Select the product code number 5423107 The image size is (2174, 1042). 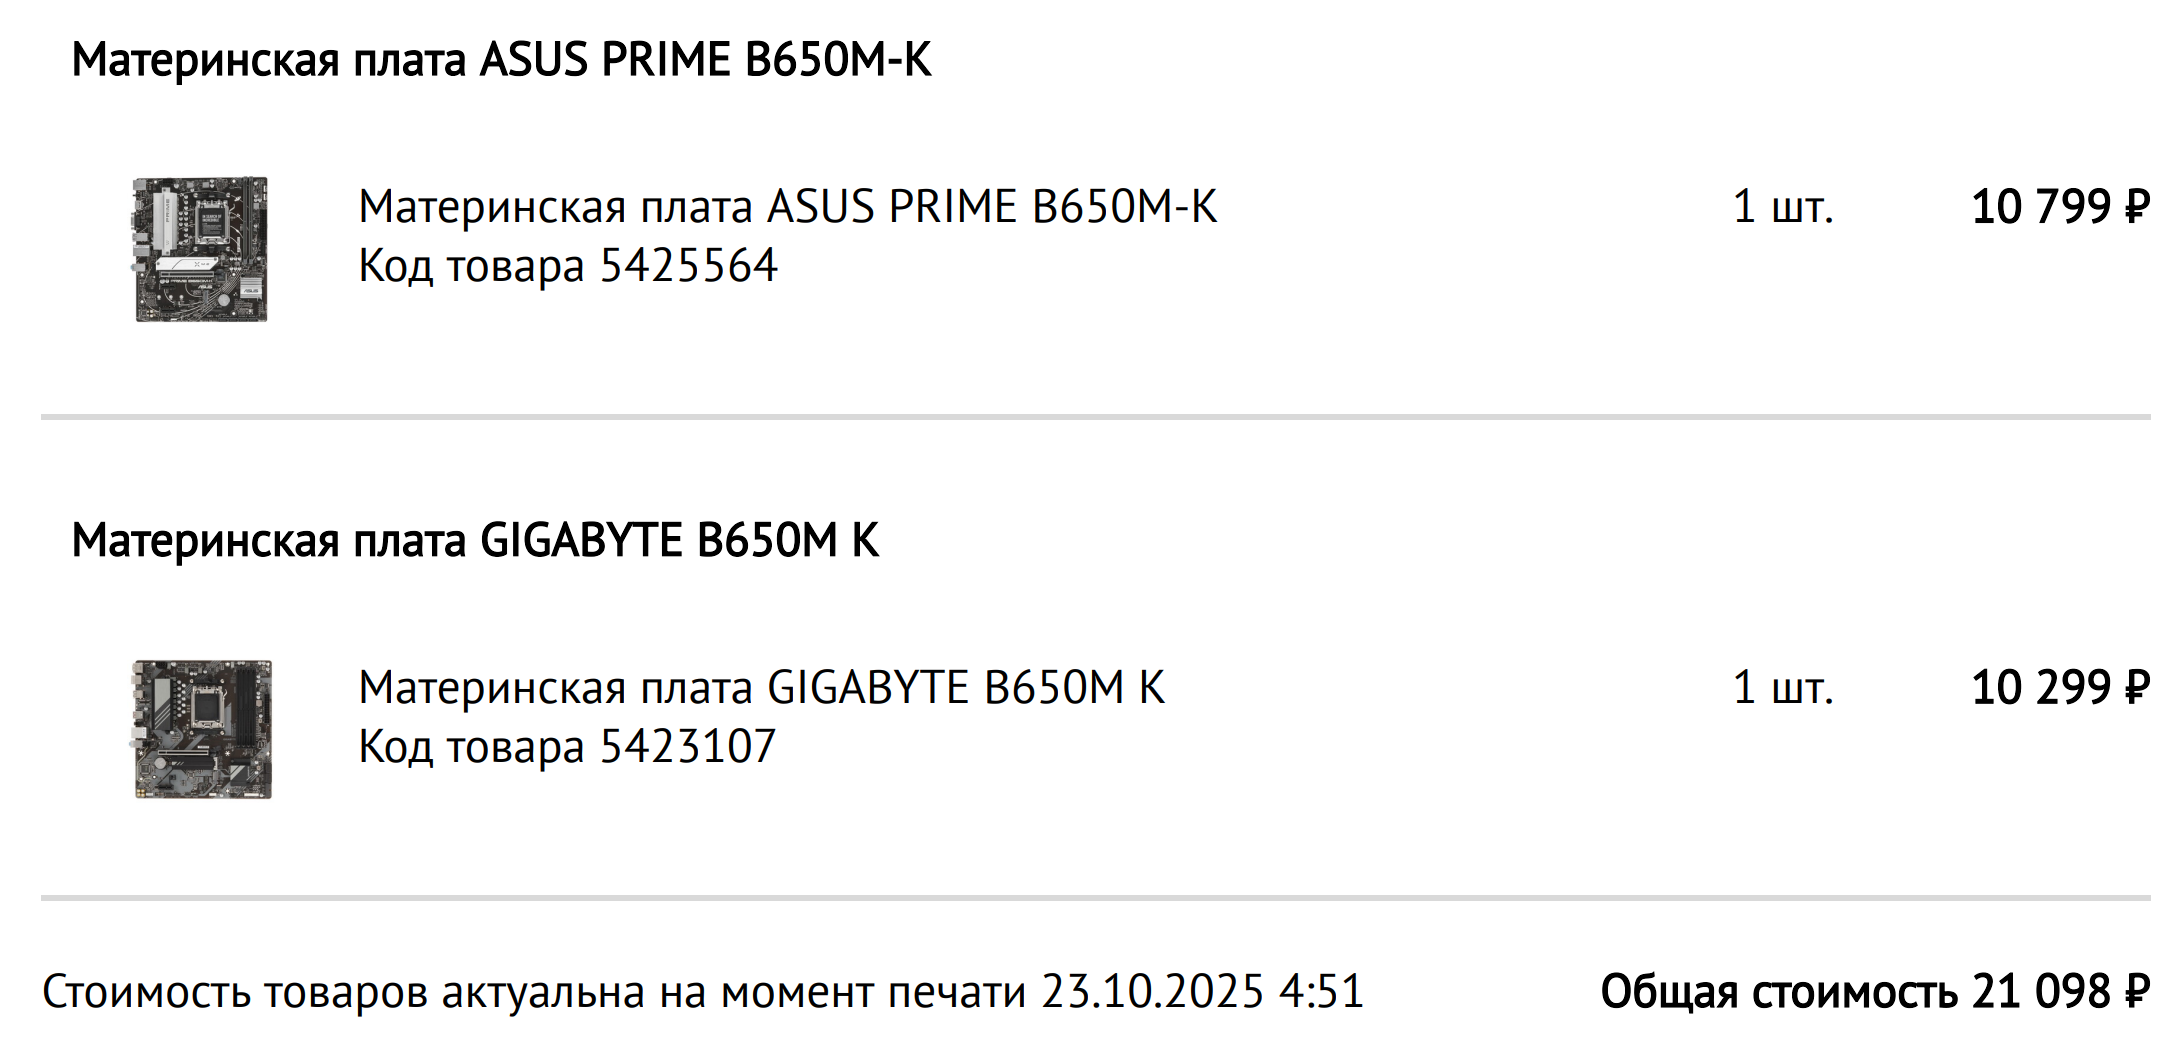[x=687, y=747]
